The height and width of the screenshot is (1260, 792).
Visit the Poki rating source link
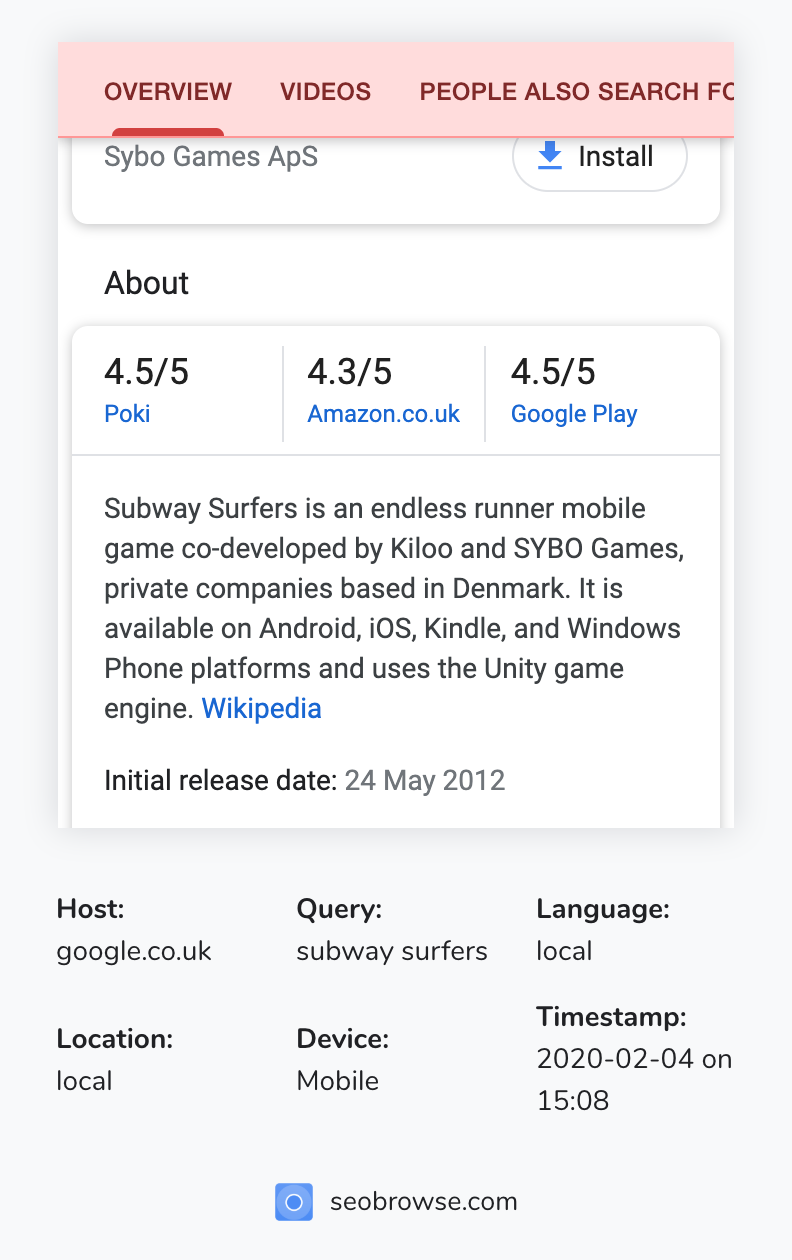pos(127,413)
